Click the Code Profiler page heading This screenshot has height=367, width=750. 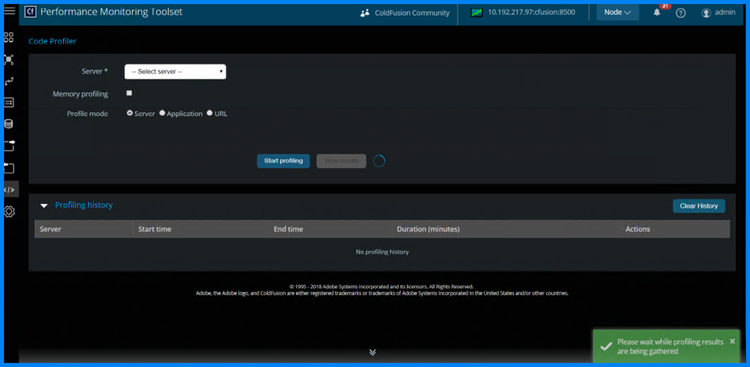(52, 41)
